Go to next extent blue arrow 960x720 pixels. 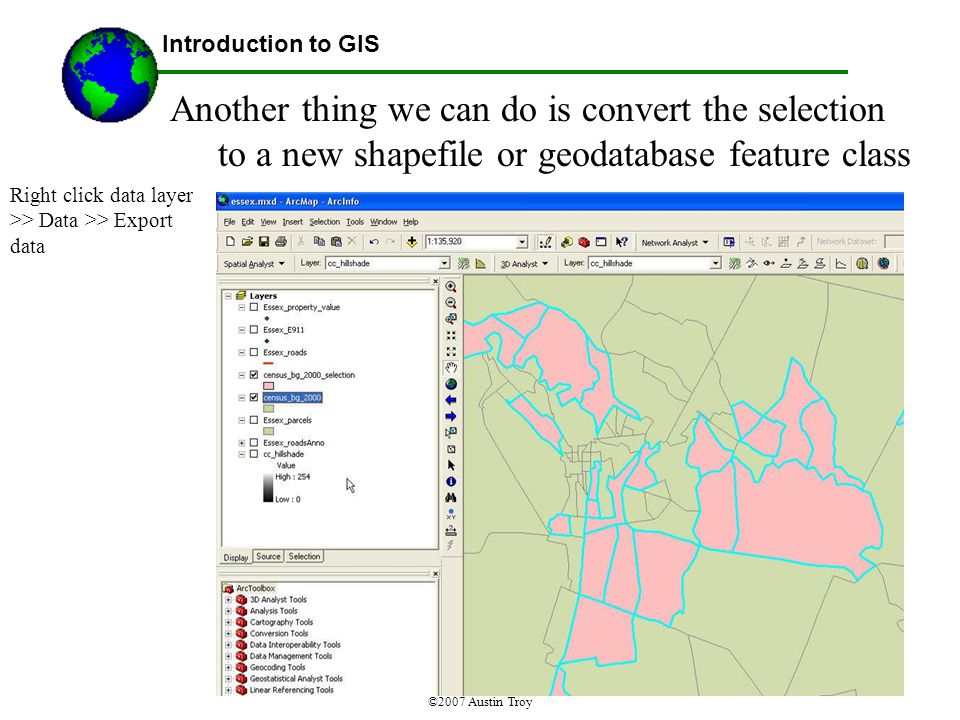451,417
